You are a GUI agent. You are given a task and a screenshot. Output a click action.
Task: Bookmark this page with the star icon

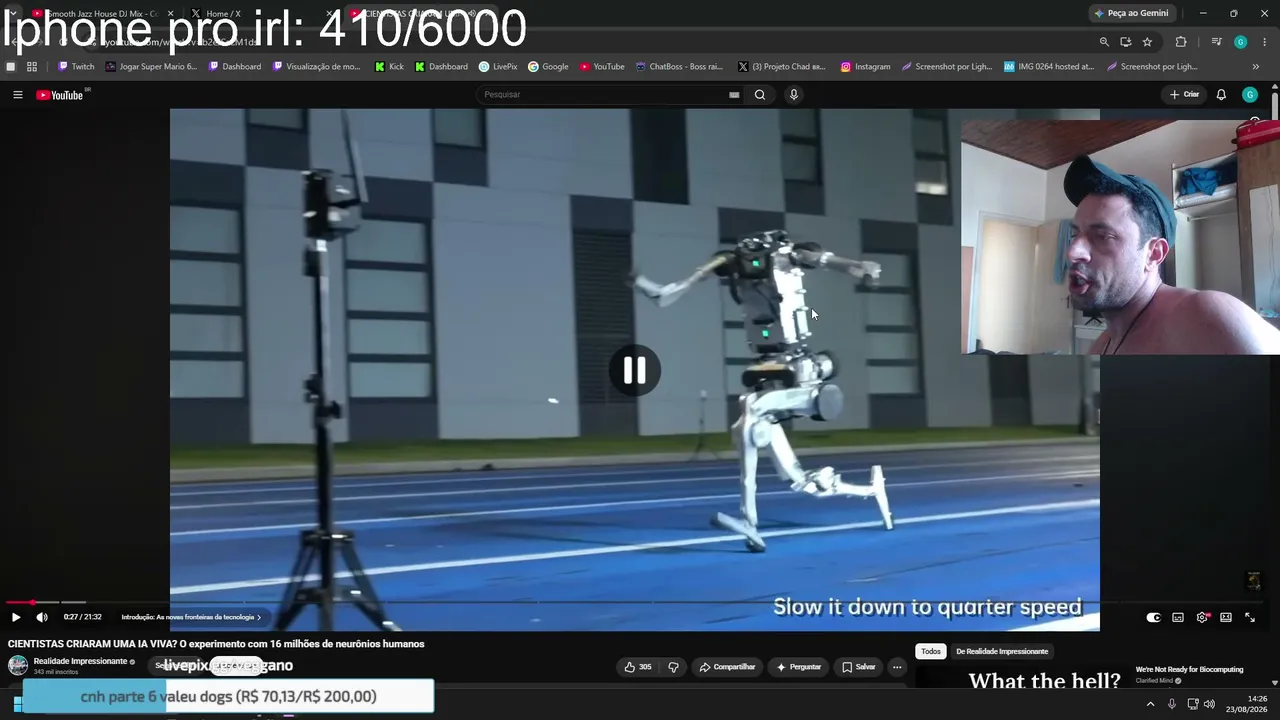1147,42
